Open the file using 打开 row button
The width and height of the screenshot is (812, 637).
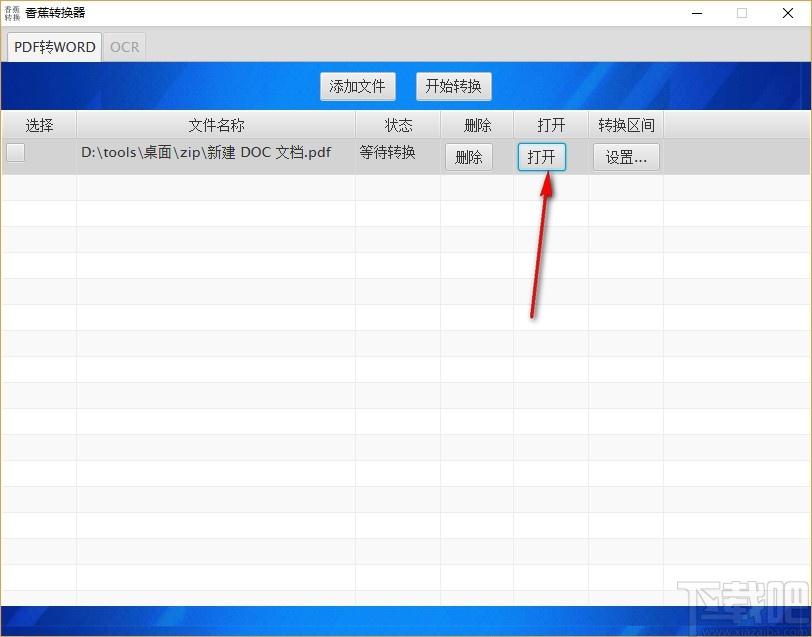pyautogui.click(x=542, y=157)
